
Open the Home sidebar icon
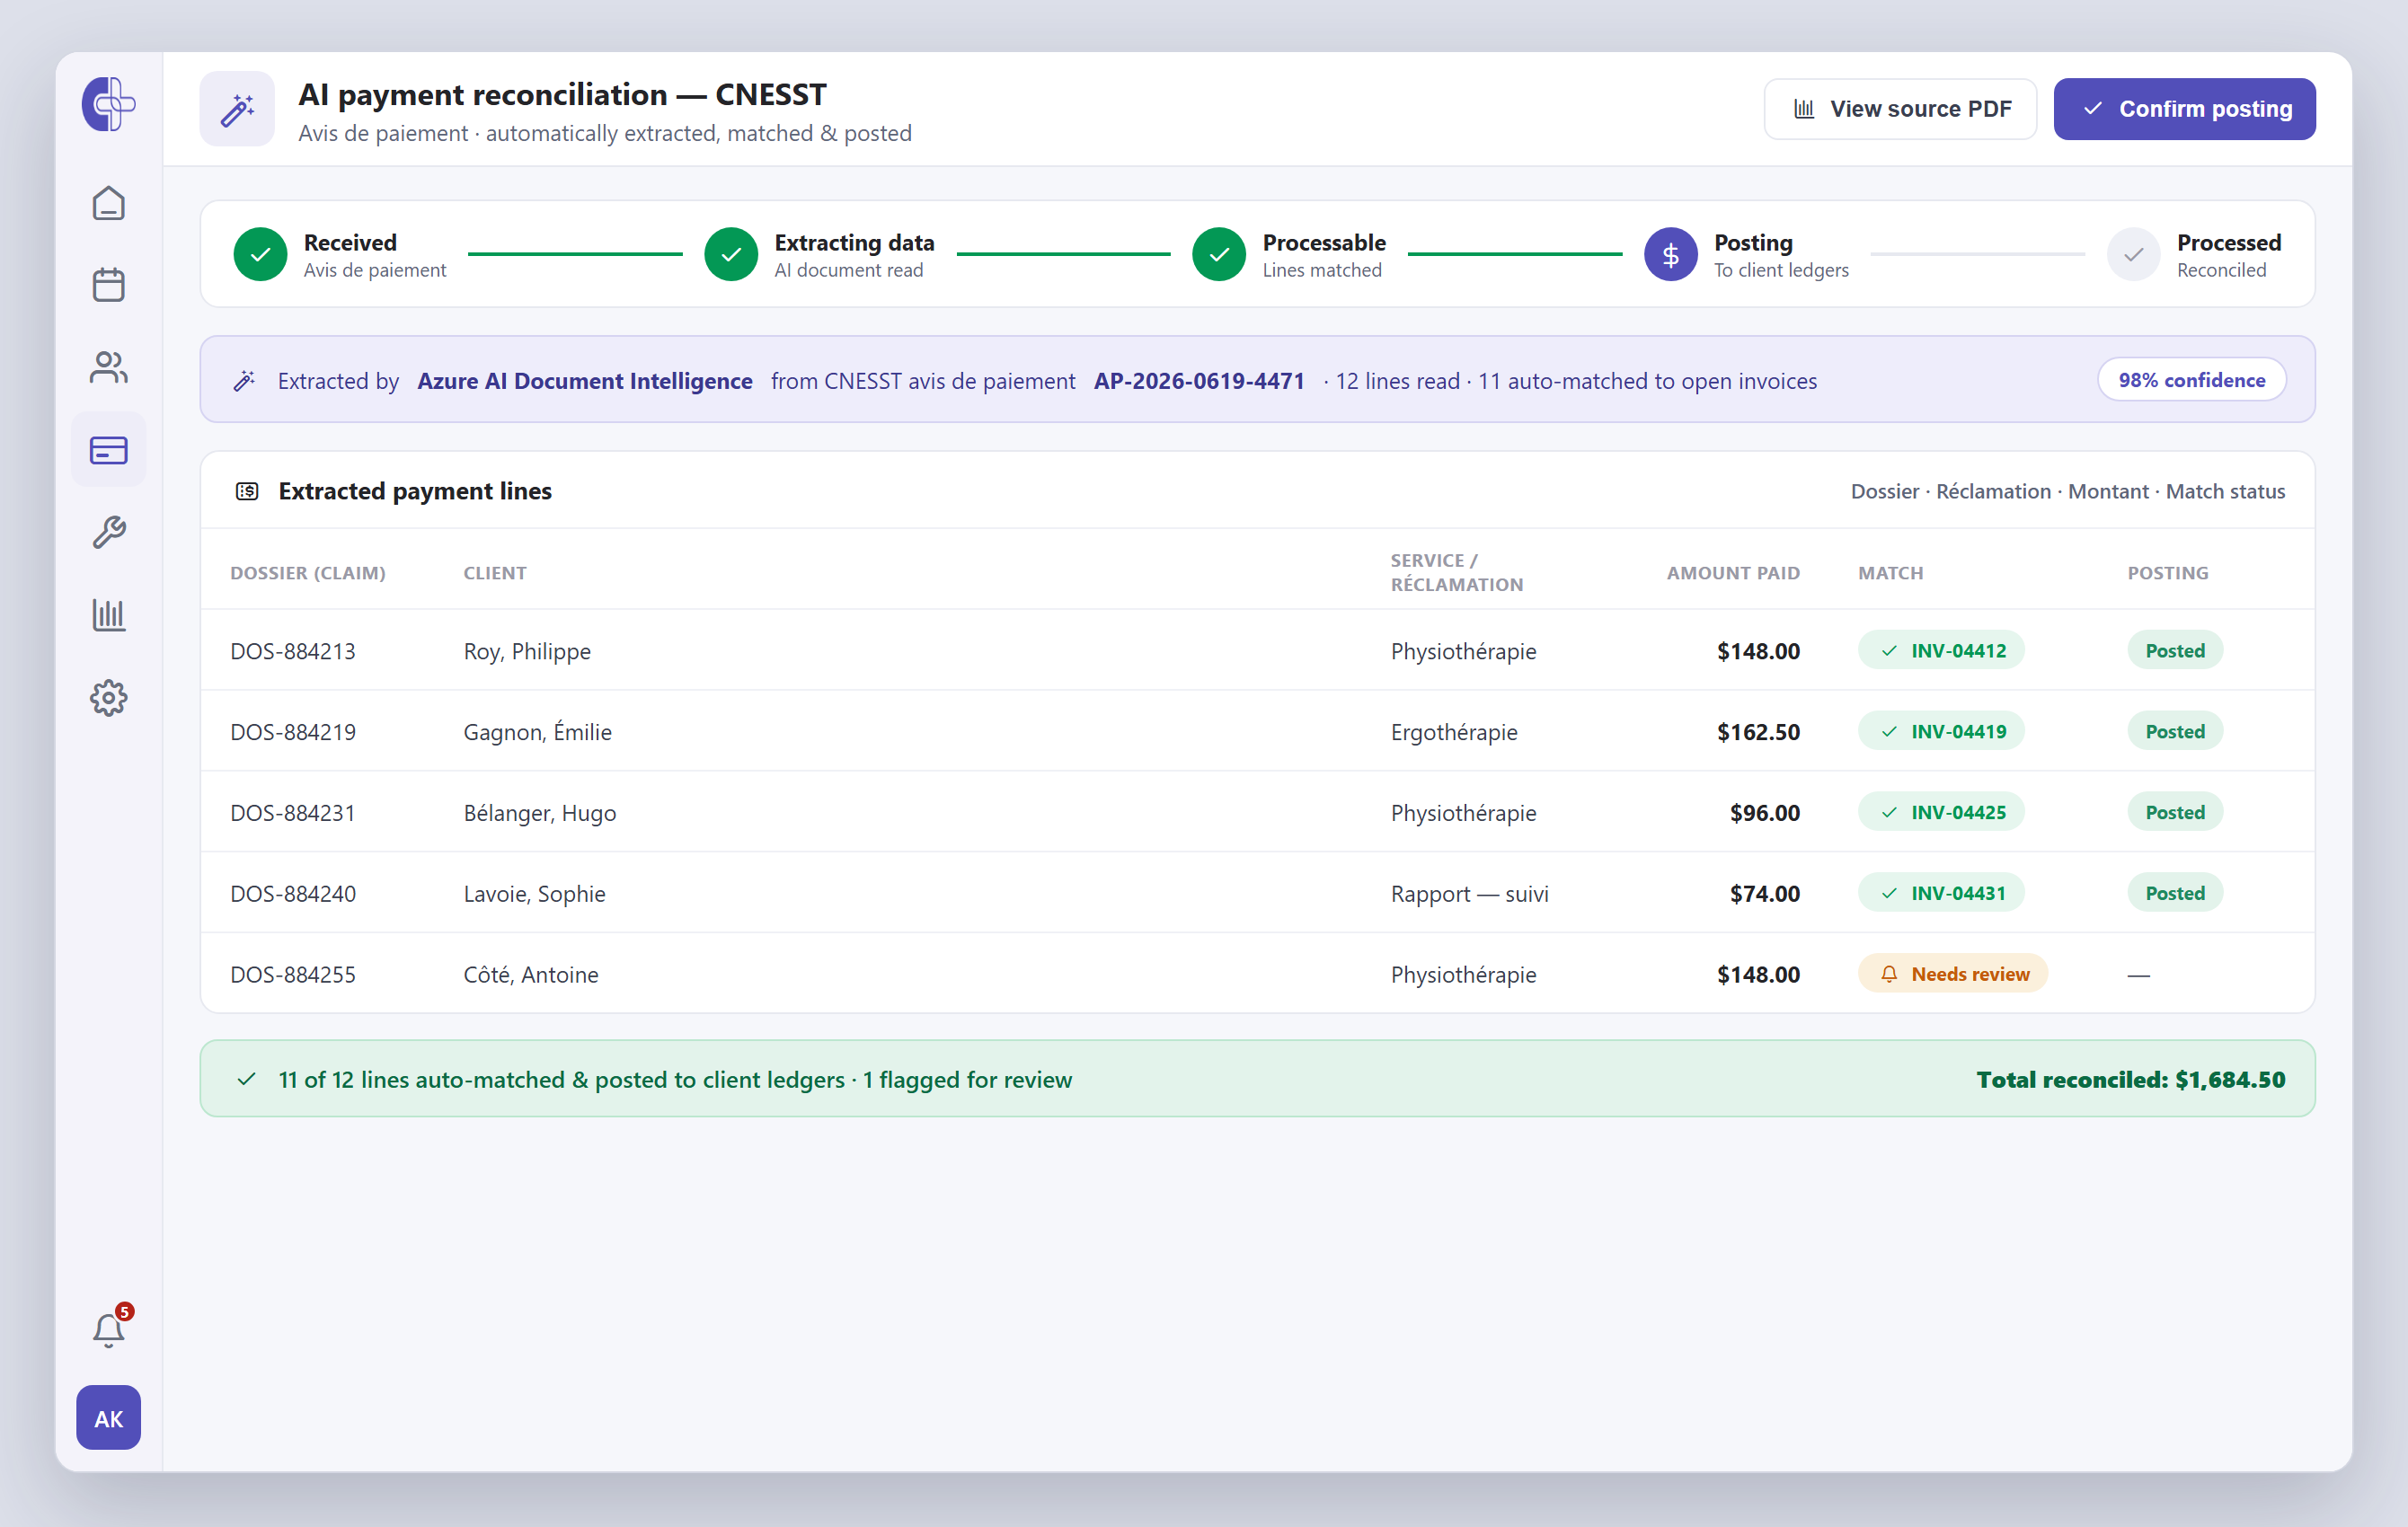click(108, 204)
